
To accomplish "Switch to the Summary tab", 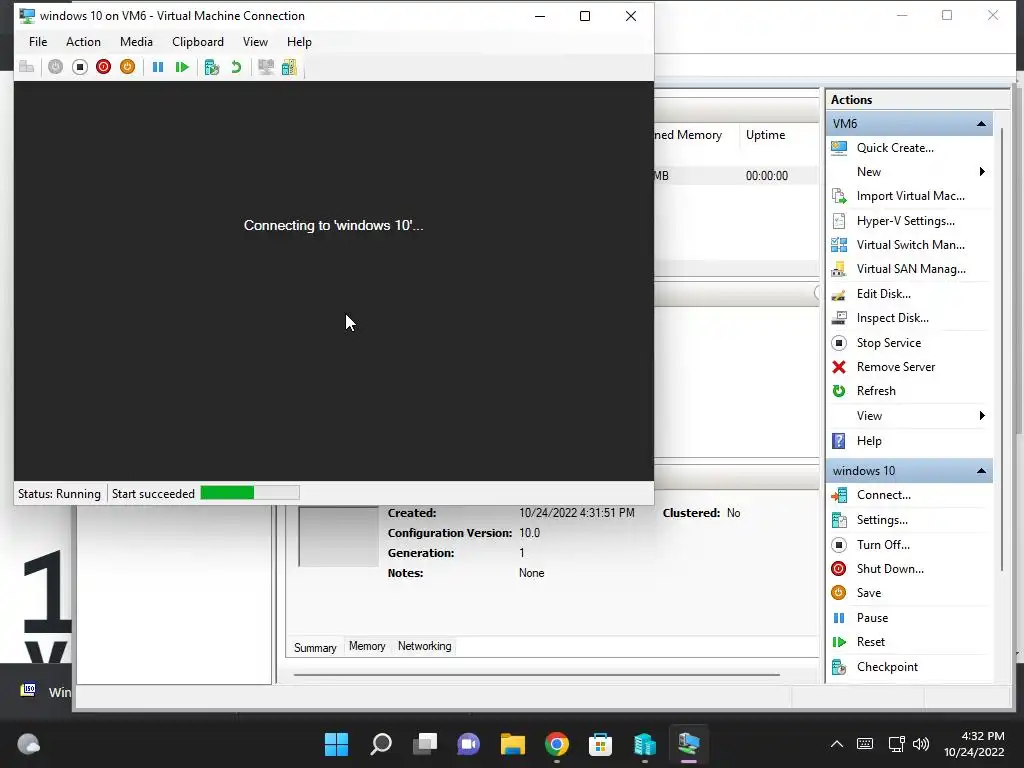I will click(x=315, y=647).
